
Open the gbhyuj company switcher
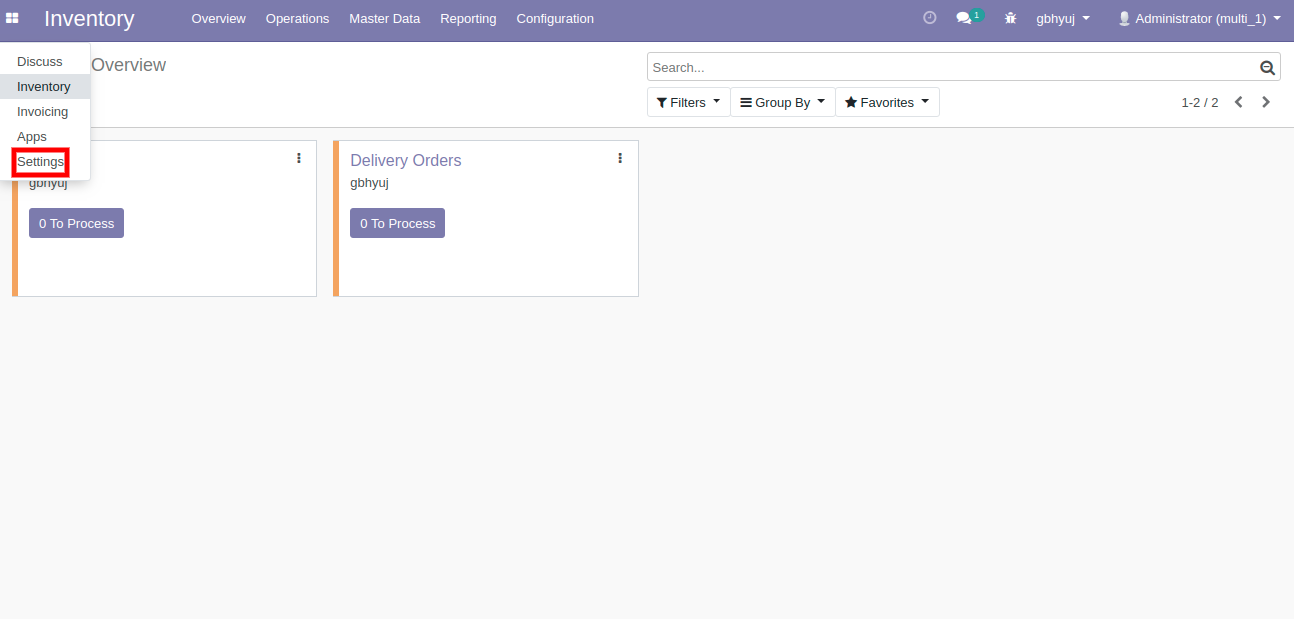tap(1062, 18)
